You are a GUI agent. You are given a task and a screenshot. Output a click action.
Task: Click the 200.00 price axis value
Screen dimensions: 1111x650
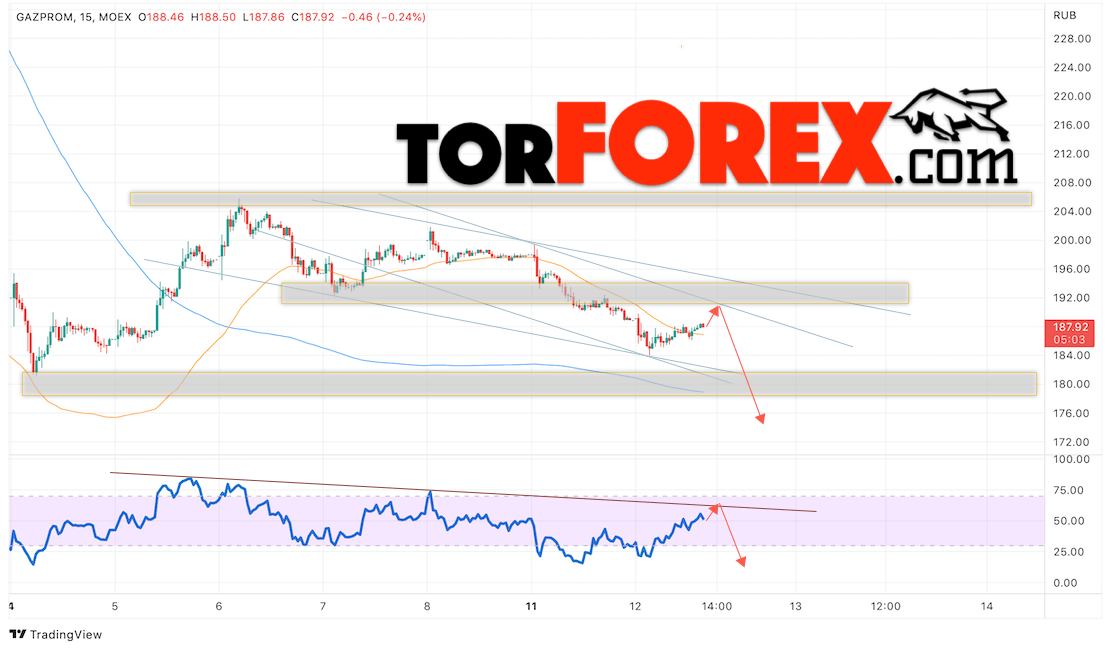click(1072, 240)
